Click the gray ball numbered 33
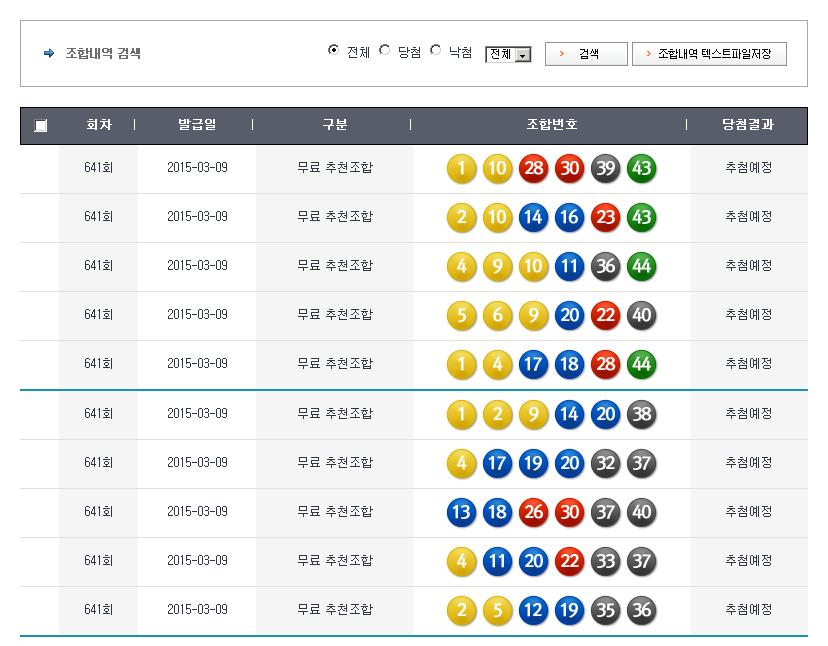This screenshot has height=646, width=828. tap(605, 561)
